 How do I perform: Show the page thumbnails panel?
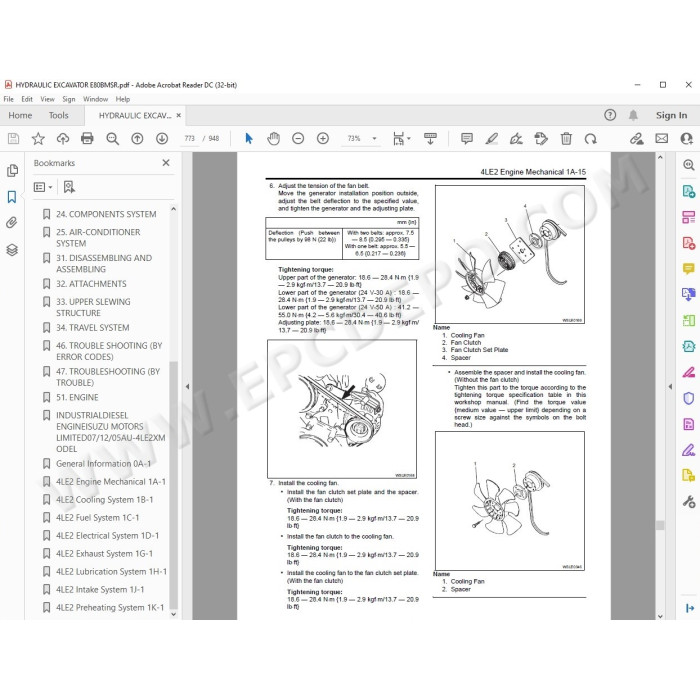12,171
